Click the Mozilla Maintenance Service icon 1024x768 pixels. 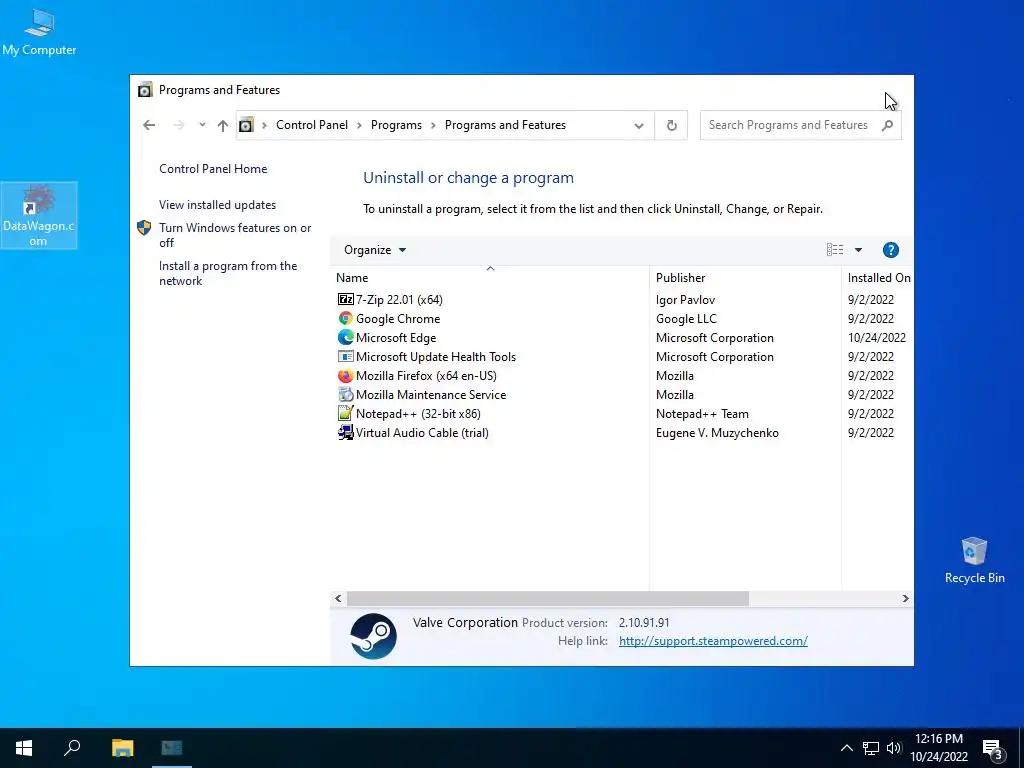tap(345, 394)
